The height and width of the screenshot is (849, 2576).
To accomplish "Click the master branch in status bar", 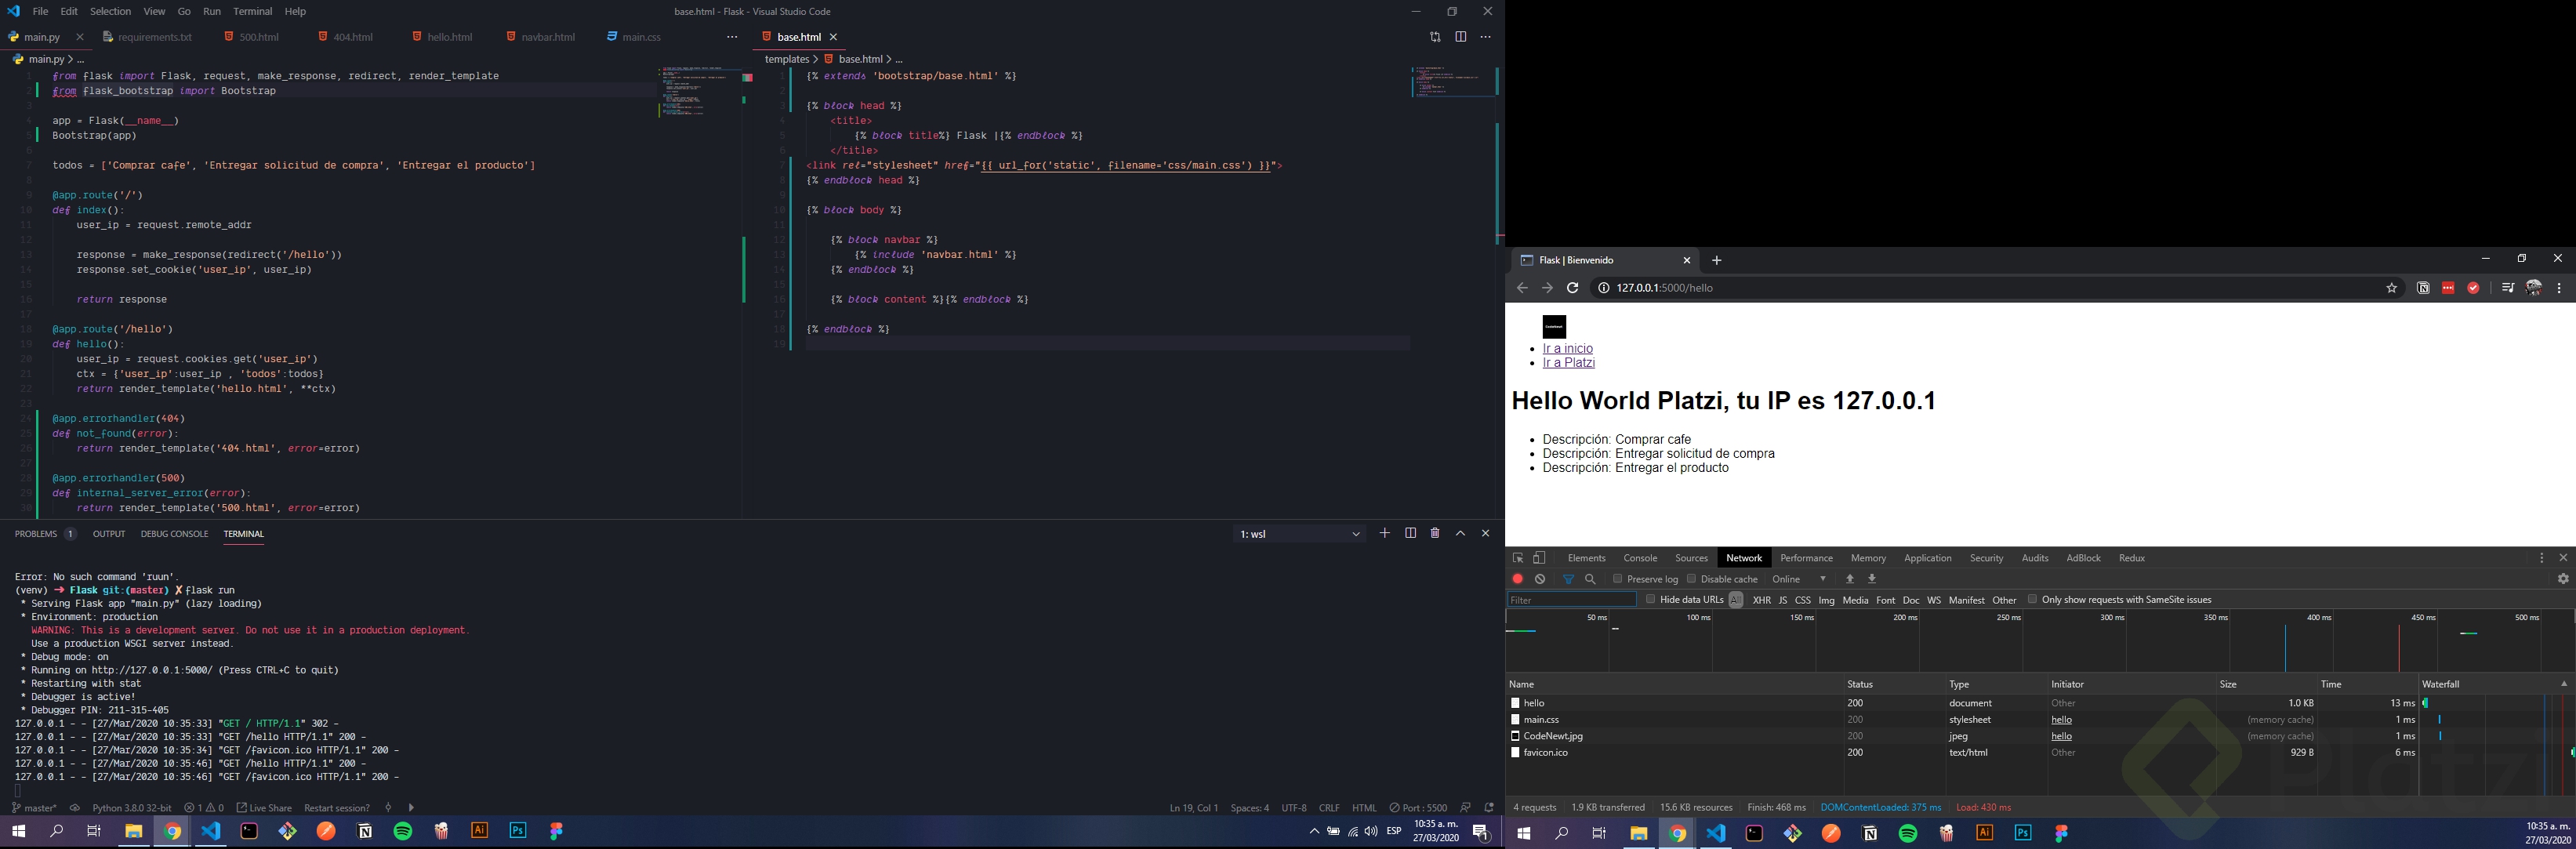I will click(34, 808).
